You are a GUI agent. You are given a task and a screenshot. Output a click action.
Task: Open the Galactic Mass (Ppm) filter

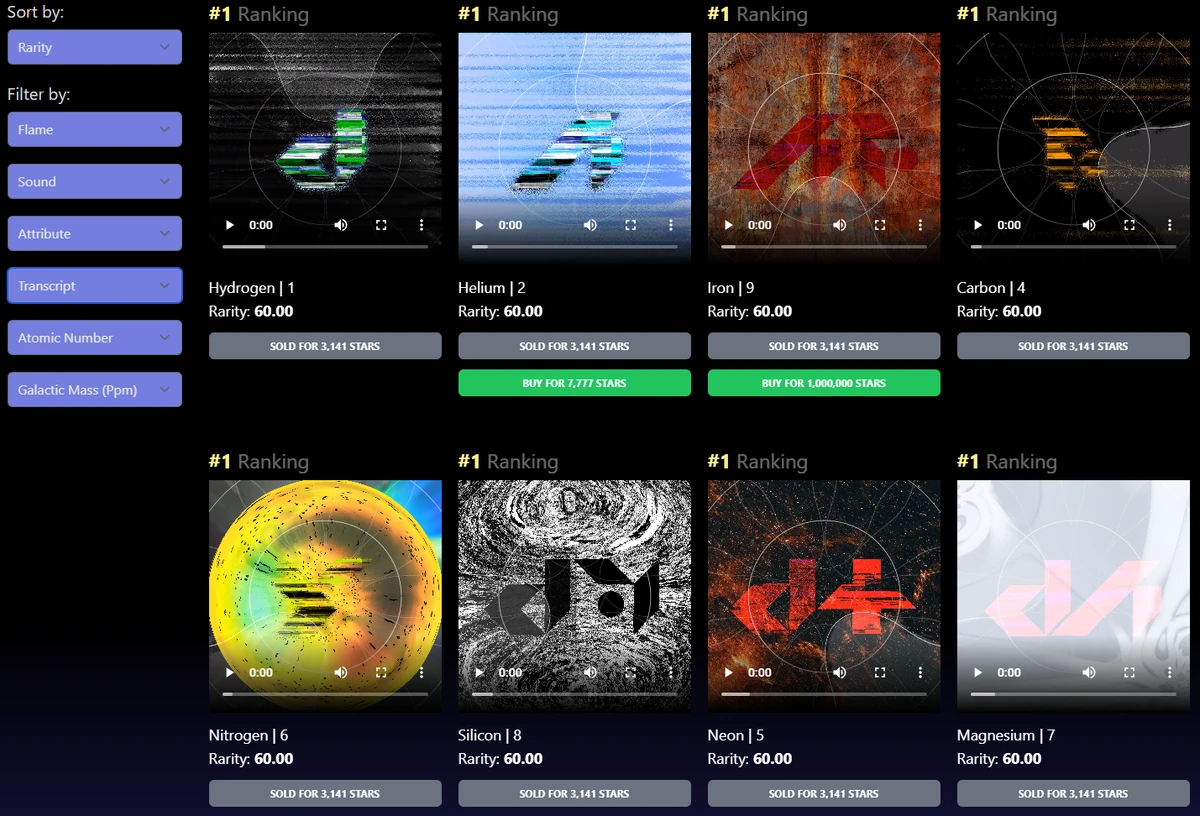click(x=94, y=389)
